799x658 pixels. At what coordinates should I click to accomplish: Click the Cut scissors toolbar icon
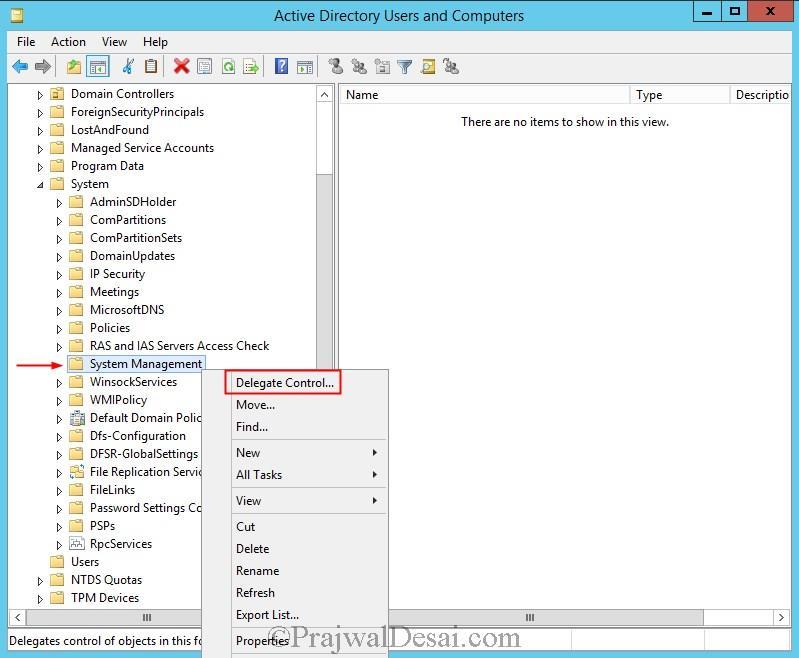128,66
